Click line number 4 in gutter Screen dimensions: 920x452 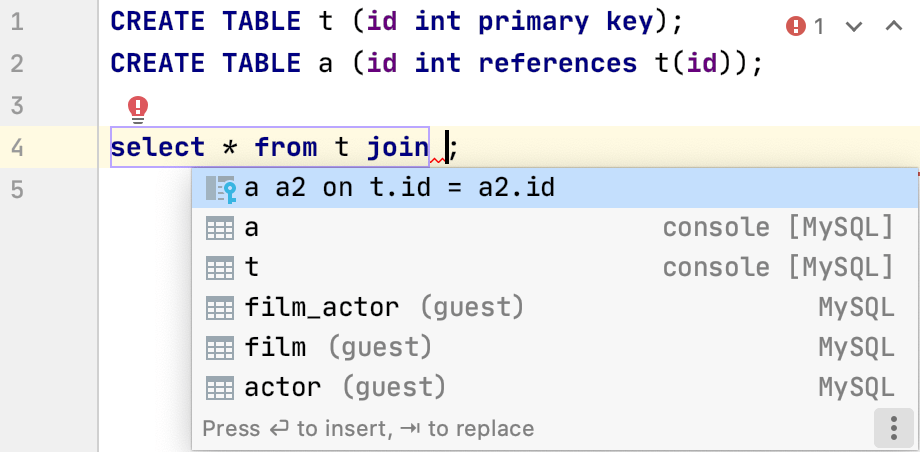tap(17, 149)
